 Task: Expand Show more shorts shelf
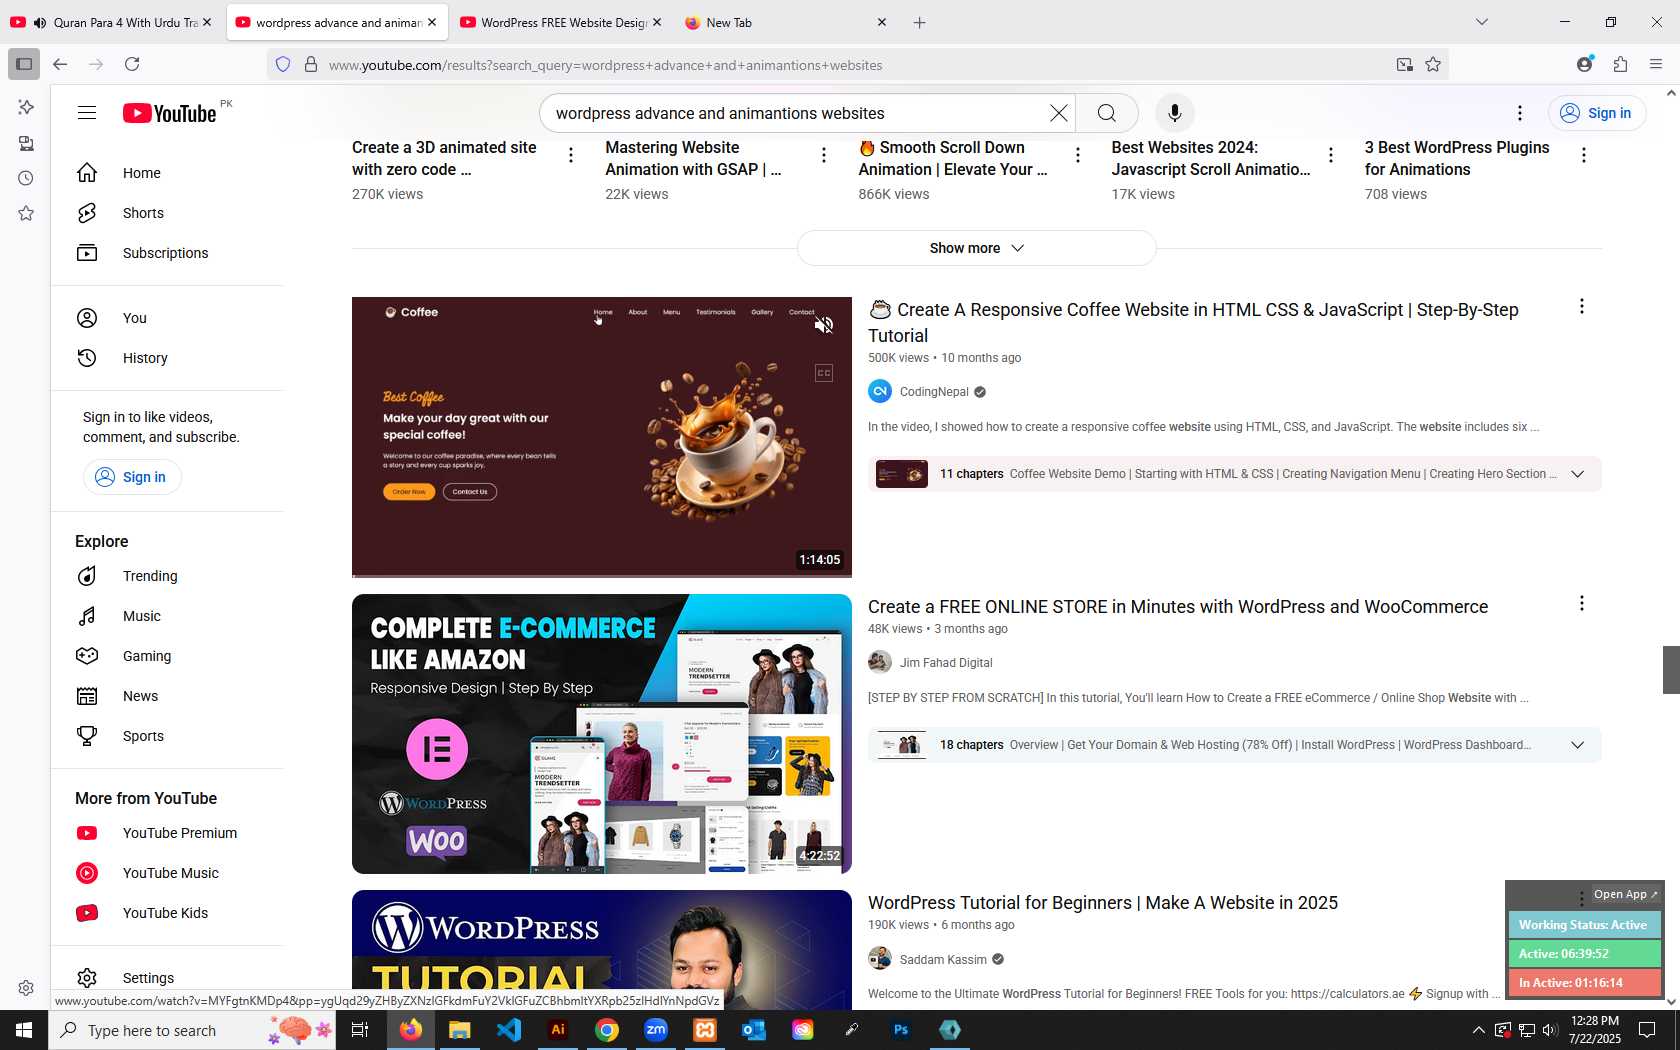point(976,248)
